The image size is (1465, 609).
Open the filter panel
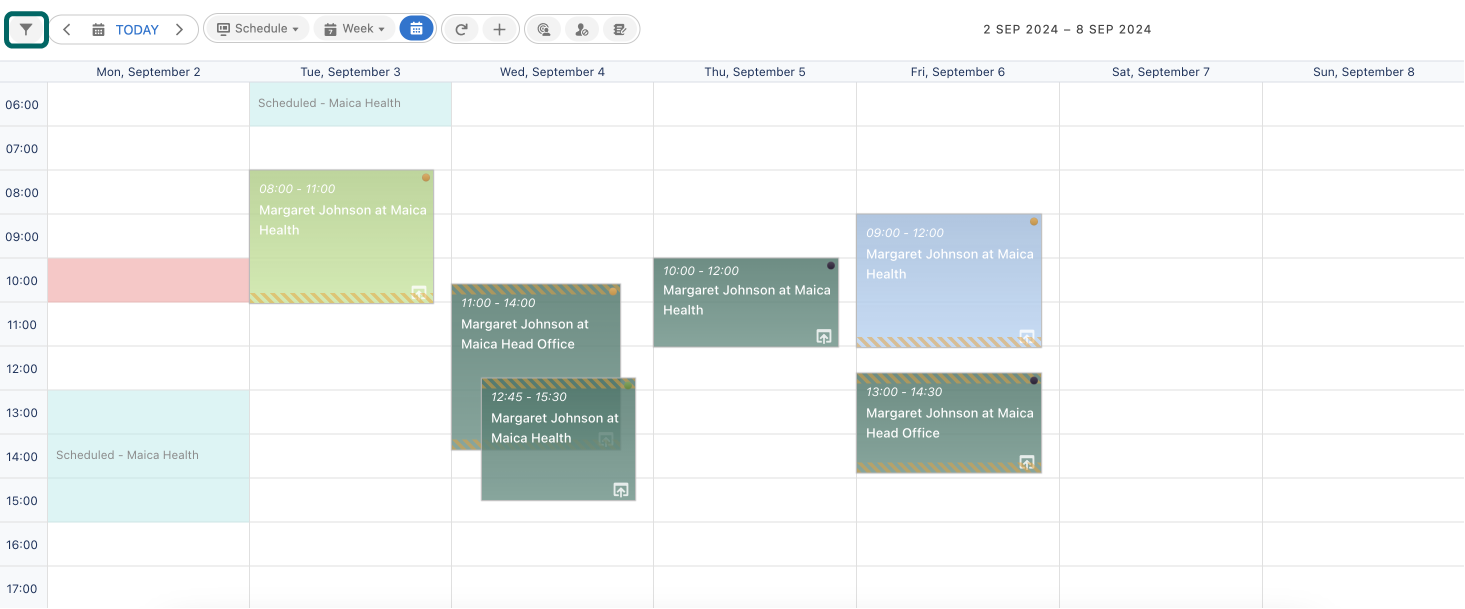(x=26, y=30)
